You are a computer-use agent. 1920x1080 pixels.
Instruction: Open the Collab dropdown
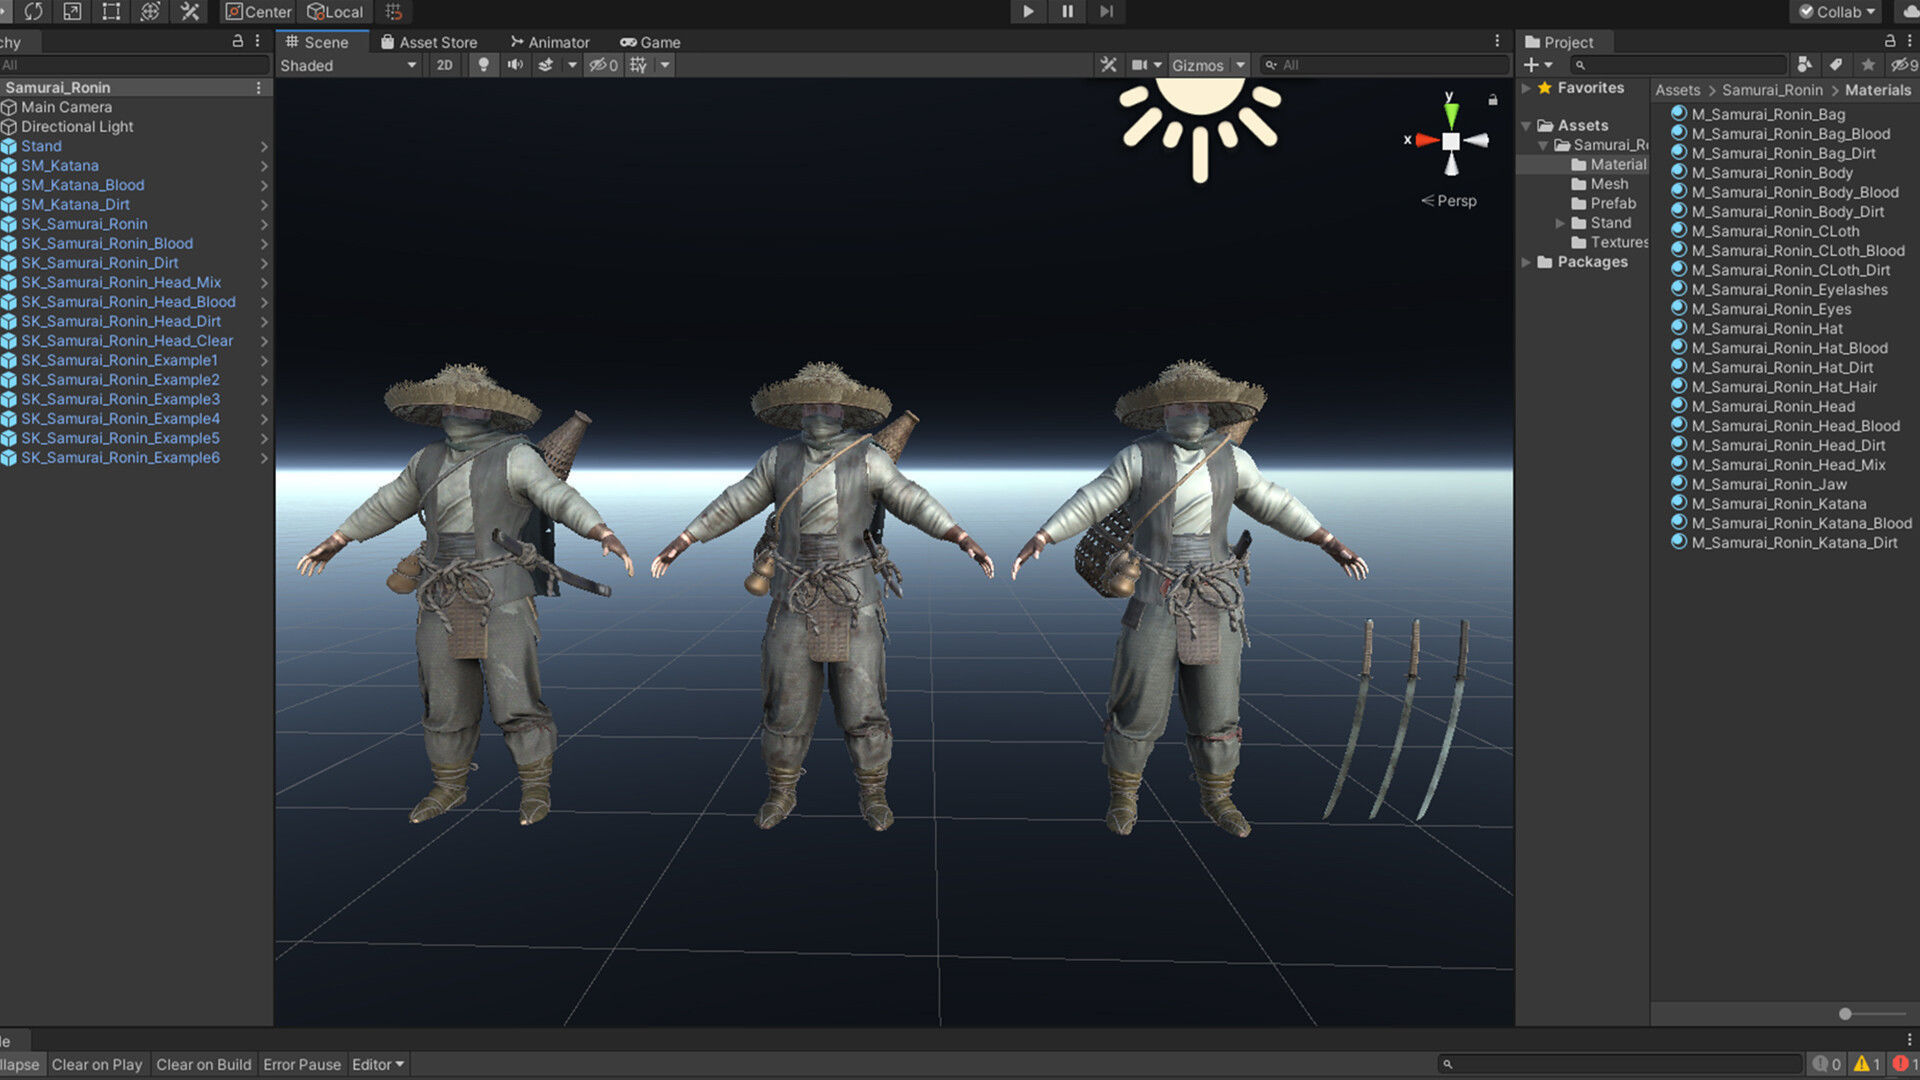point(1837,11)
